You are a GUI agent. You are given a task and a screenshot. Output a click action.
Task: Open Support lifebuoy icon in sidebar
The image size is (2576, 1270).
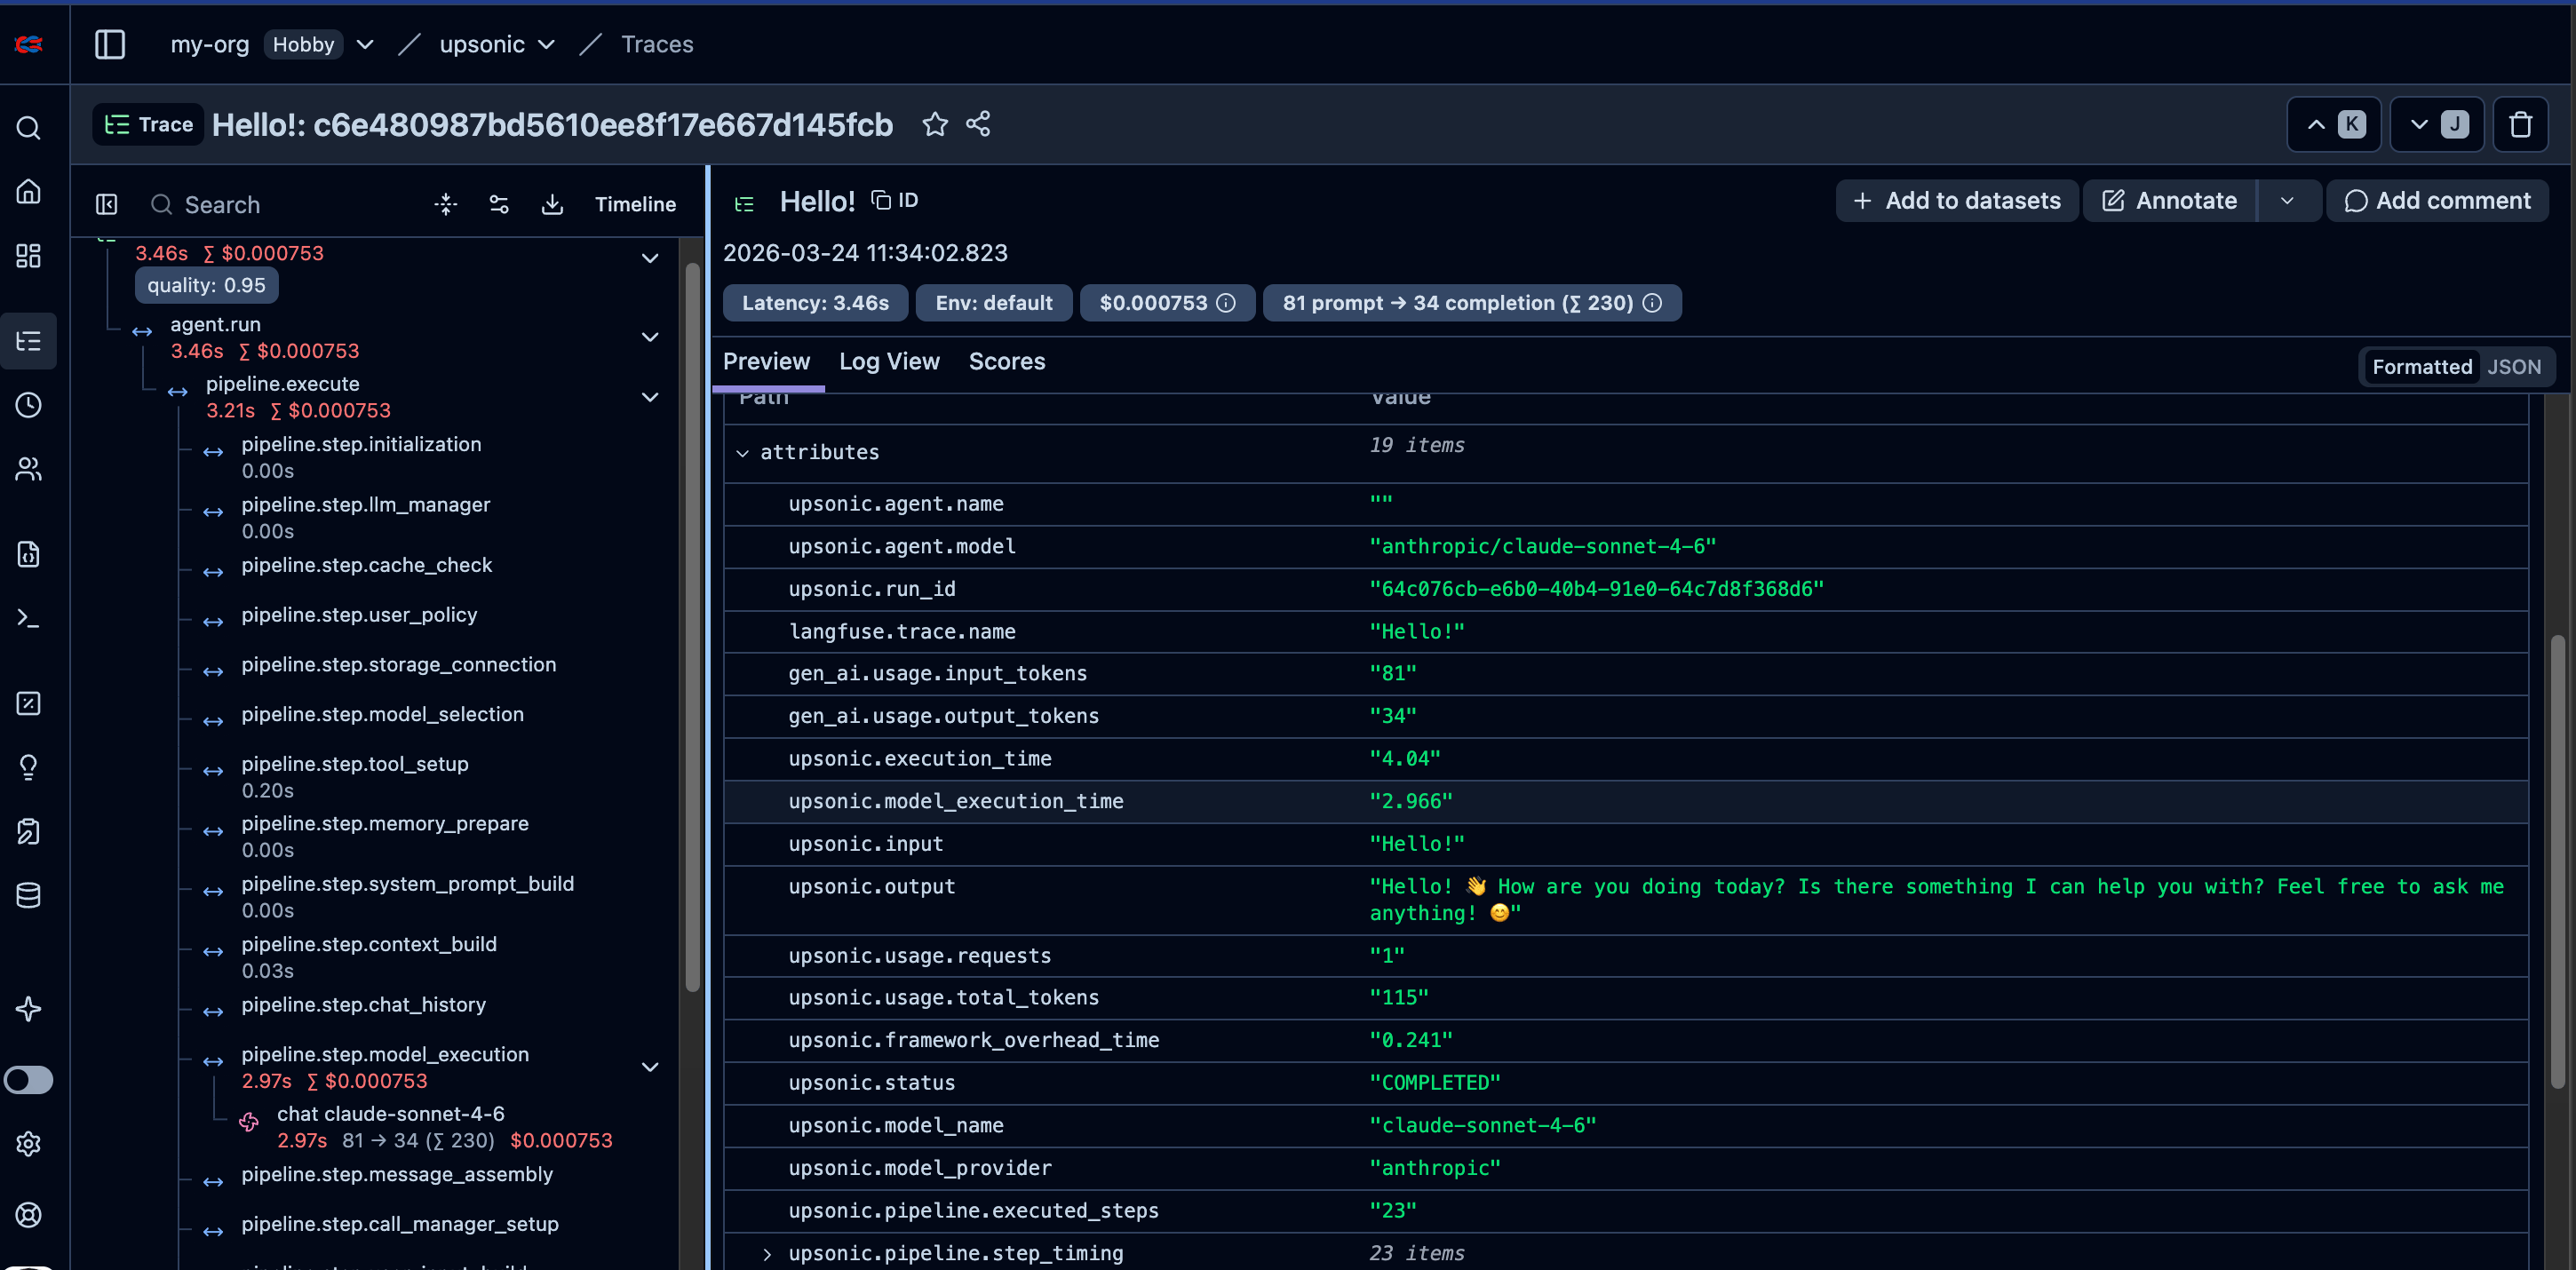(x=29, y=1214)
